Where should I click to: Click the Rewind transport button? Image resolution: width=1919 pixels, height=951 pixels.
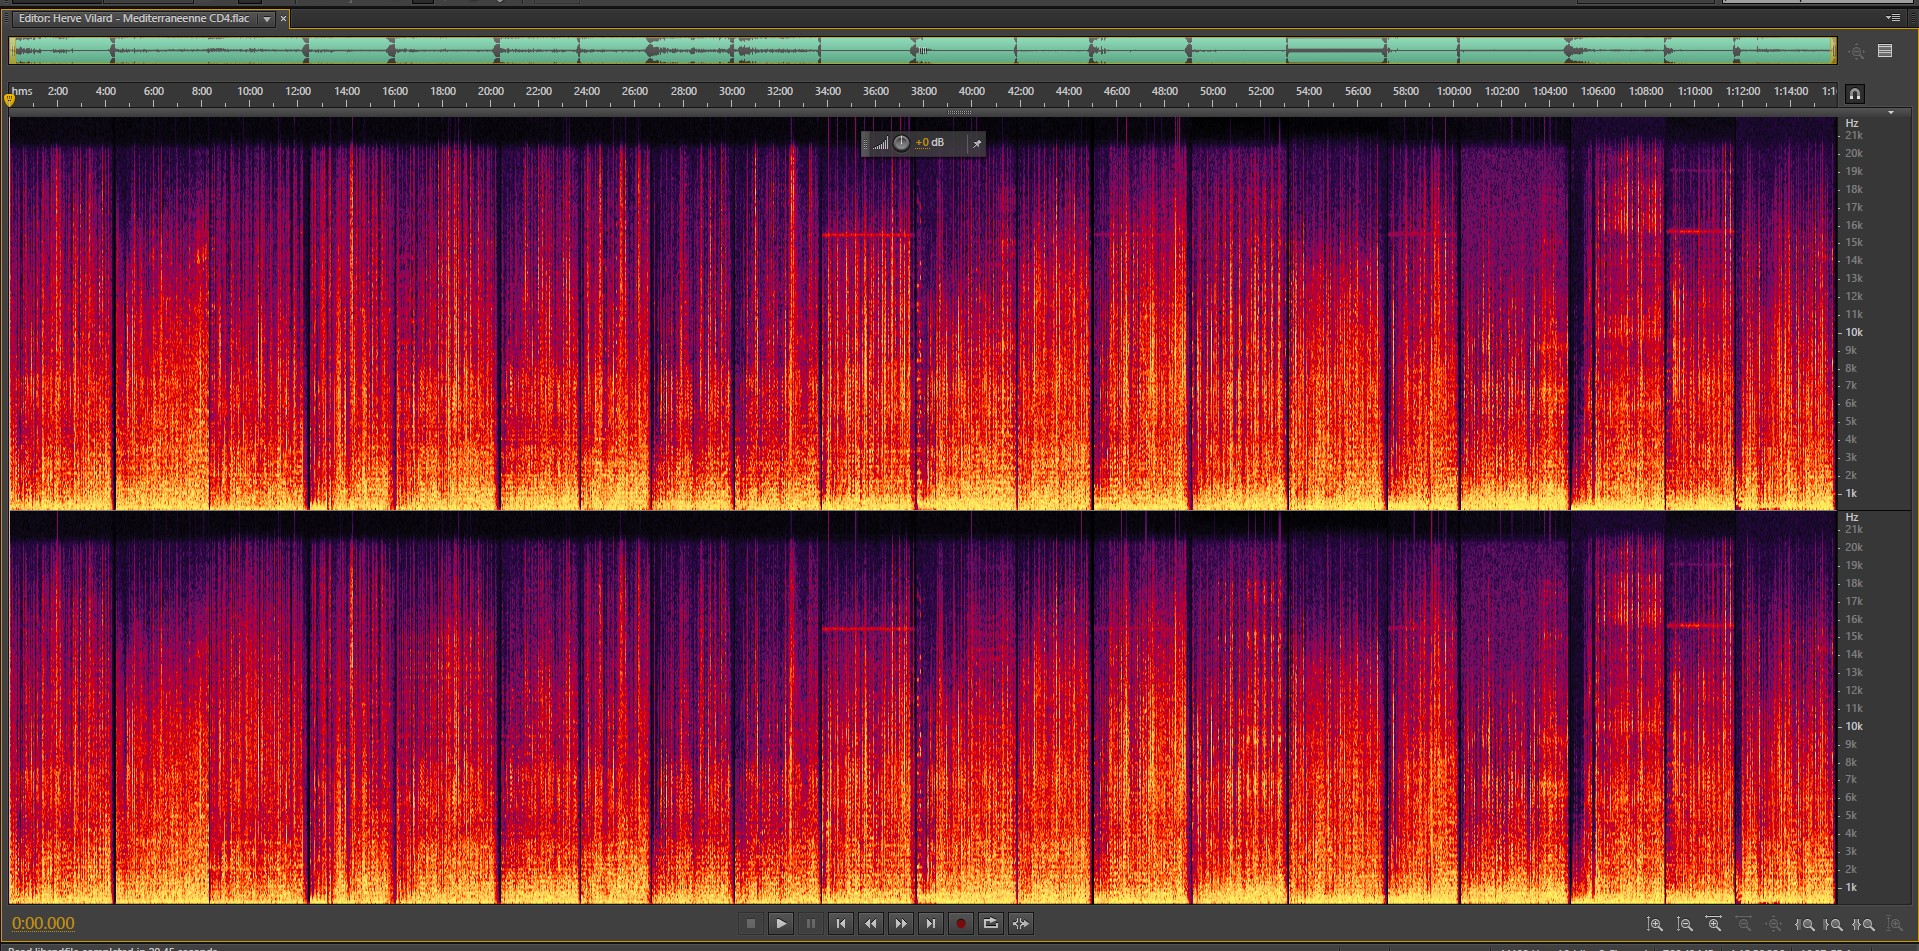click(871, 923)
